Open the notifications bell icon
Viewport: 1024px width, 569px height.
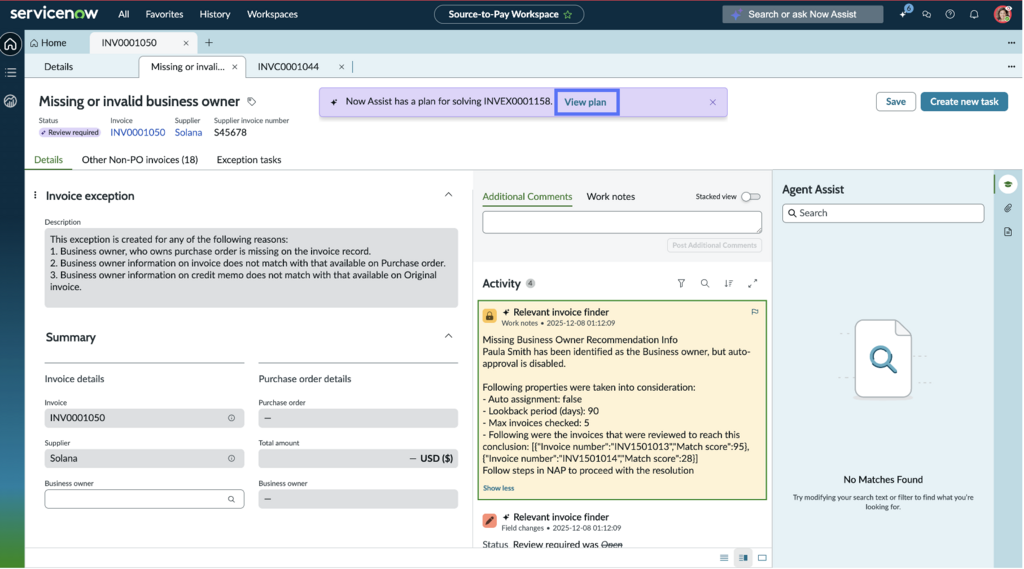[974, 14]
